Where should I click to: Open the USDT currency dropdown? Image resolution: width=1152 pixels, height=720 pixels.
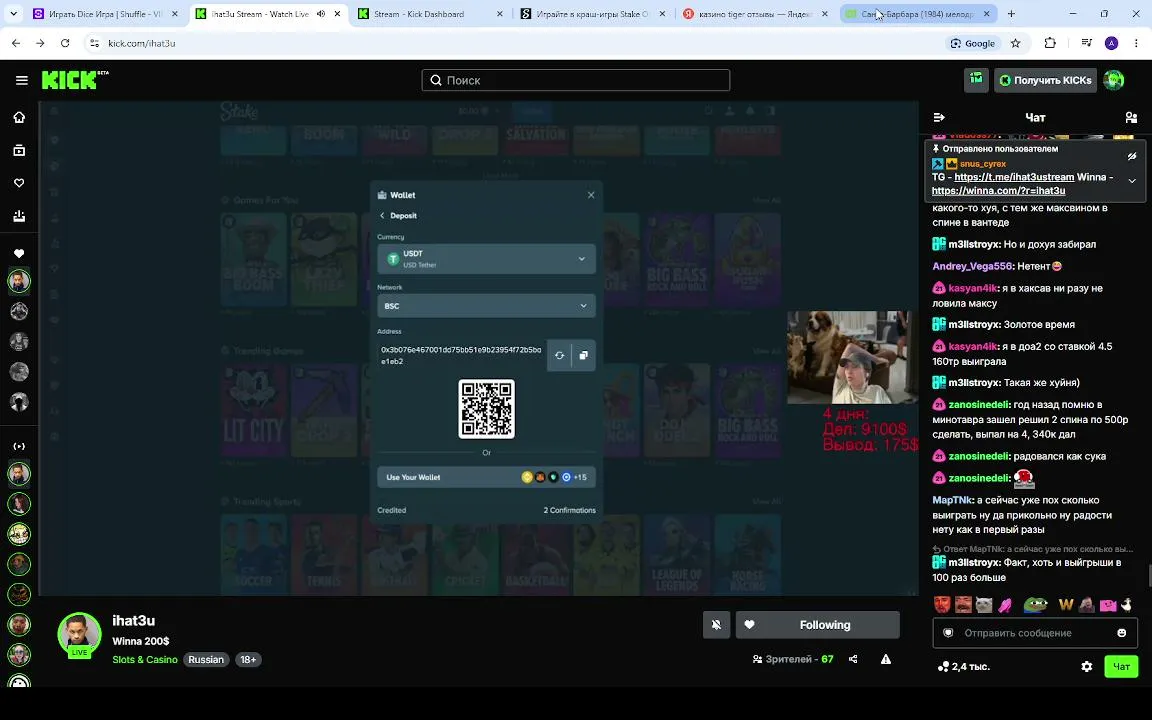point(486,259)
